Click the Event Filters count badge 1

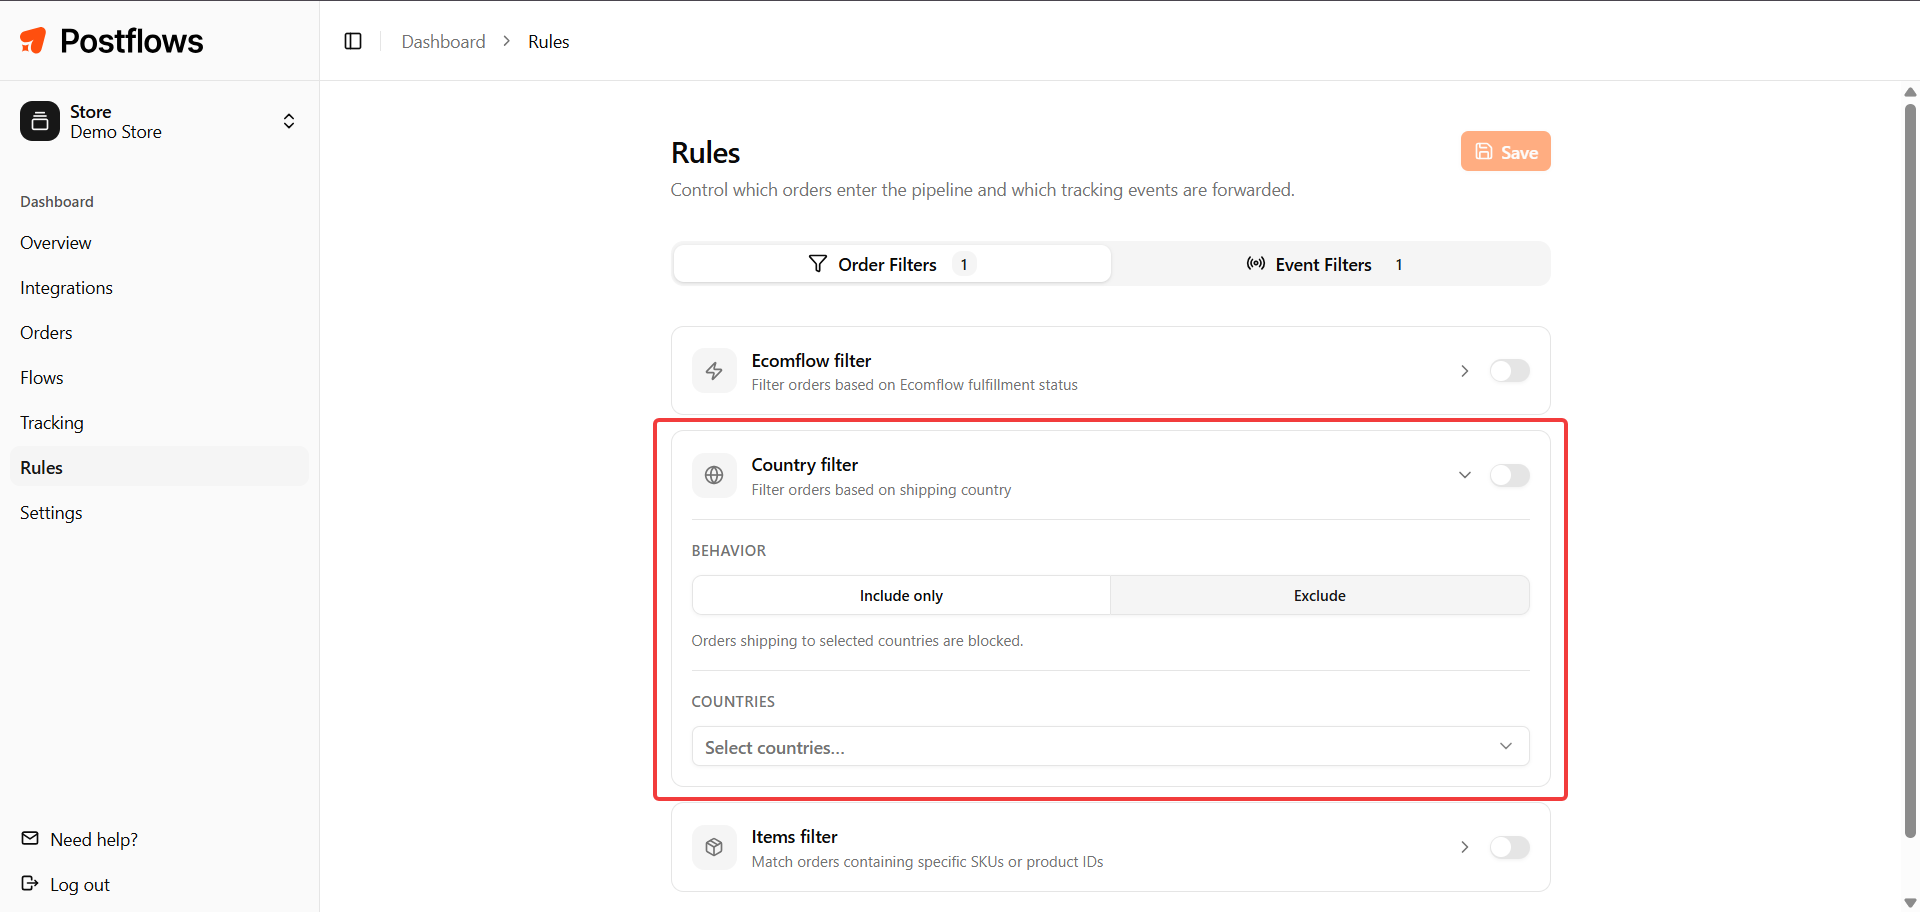[1399, 264]
